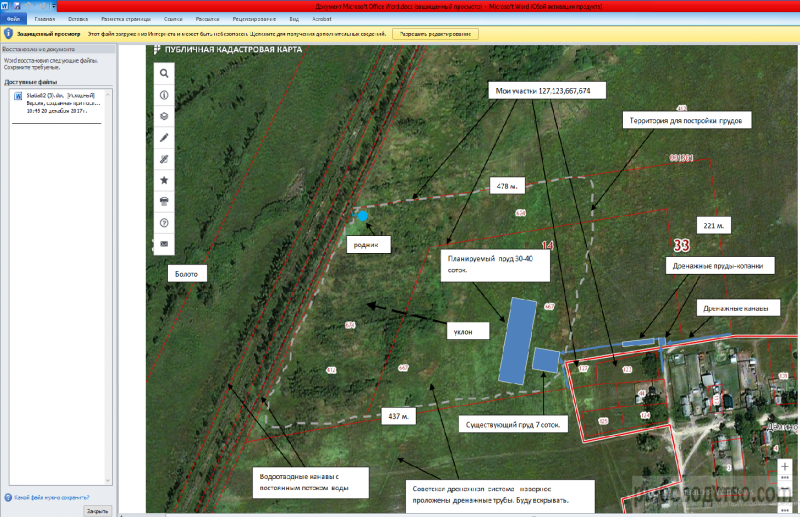Switch to the Вставка ribbon tab
800x517 pixels.
76,19
